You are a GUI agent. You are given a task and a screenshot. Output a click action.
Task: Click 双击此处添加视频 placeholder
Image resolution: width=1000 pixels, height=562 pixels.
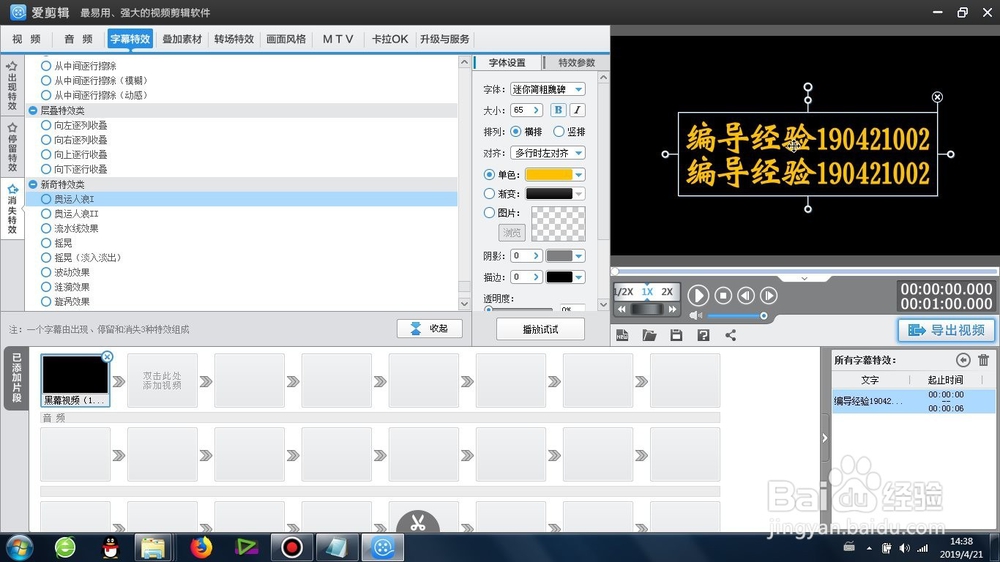[162, 381]
